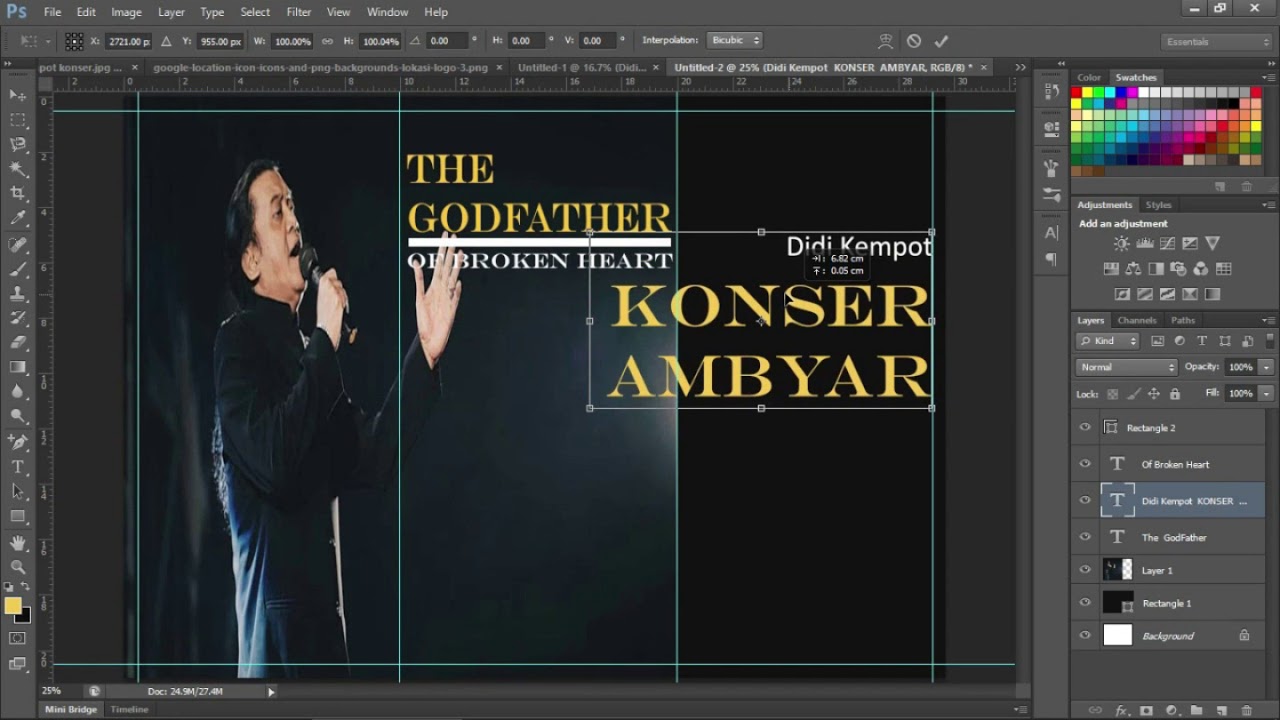This screenshot has height=720, width=1280.
Task: Toggle the Lock all padlock icon
Action: (1175, 394)
